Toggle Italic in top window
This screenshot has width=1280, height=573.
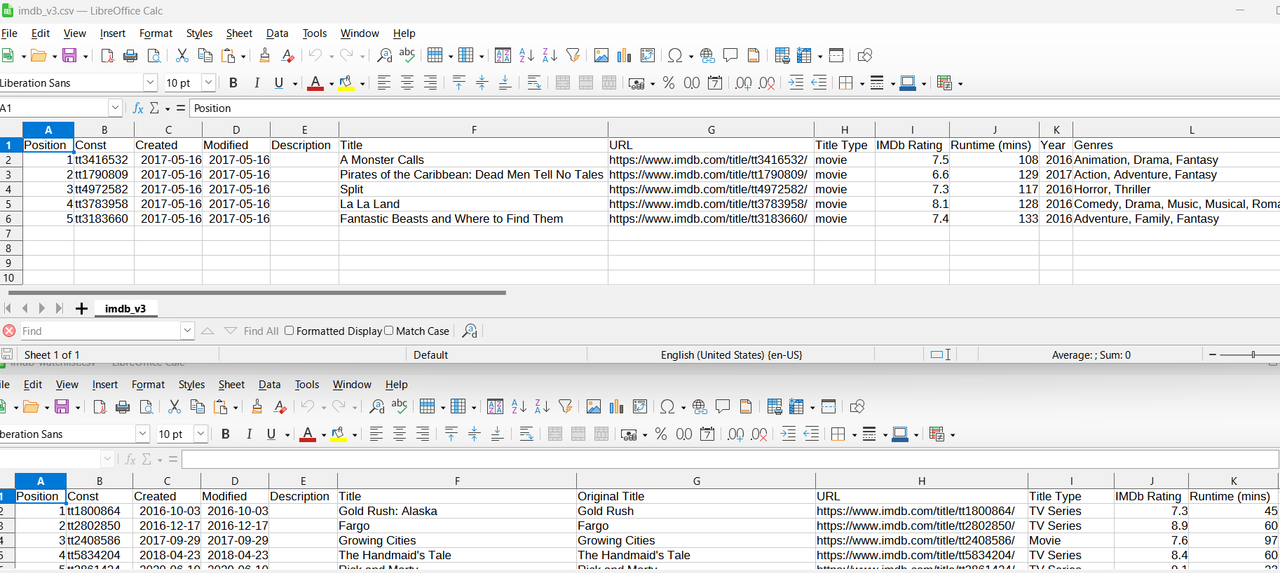tap(256, 83)
